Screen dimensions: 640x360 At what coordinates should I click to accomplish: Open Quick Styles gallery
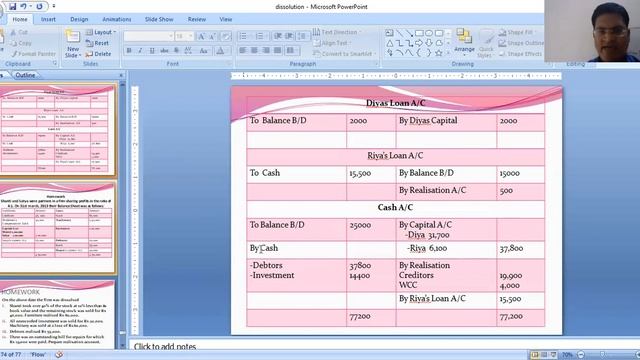click(485, 43)
